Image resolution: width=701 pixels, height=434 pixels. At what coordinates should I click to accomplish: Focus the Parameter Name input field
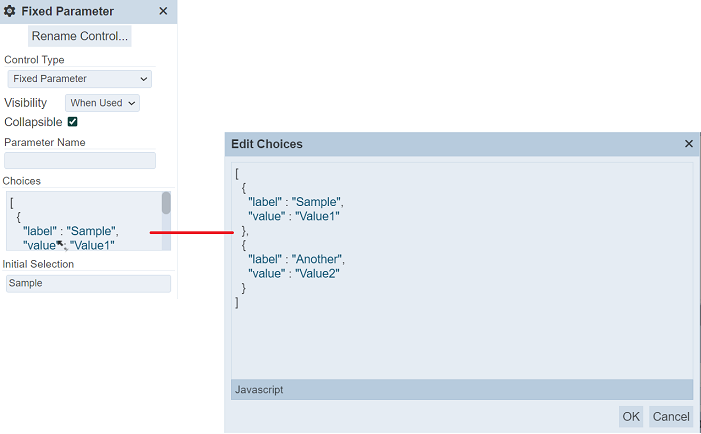[80, 160]
